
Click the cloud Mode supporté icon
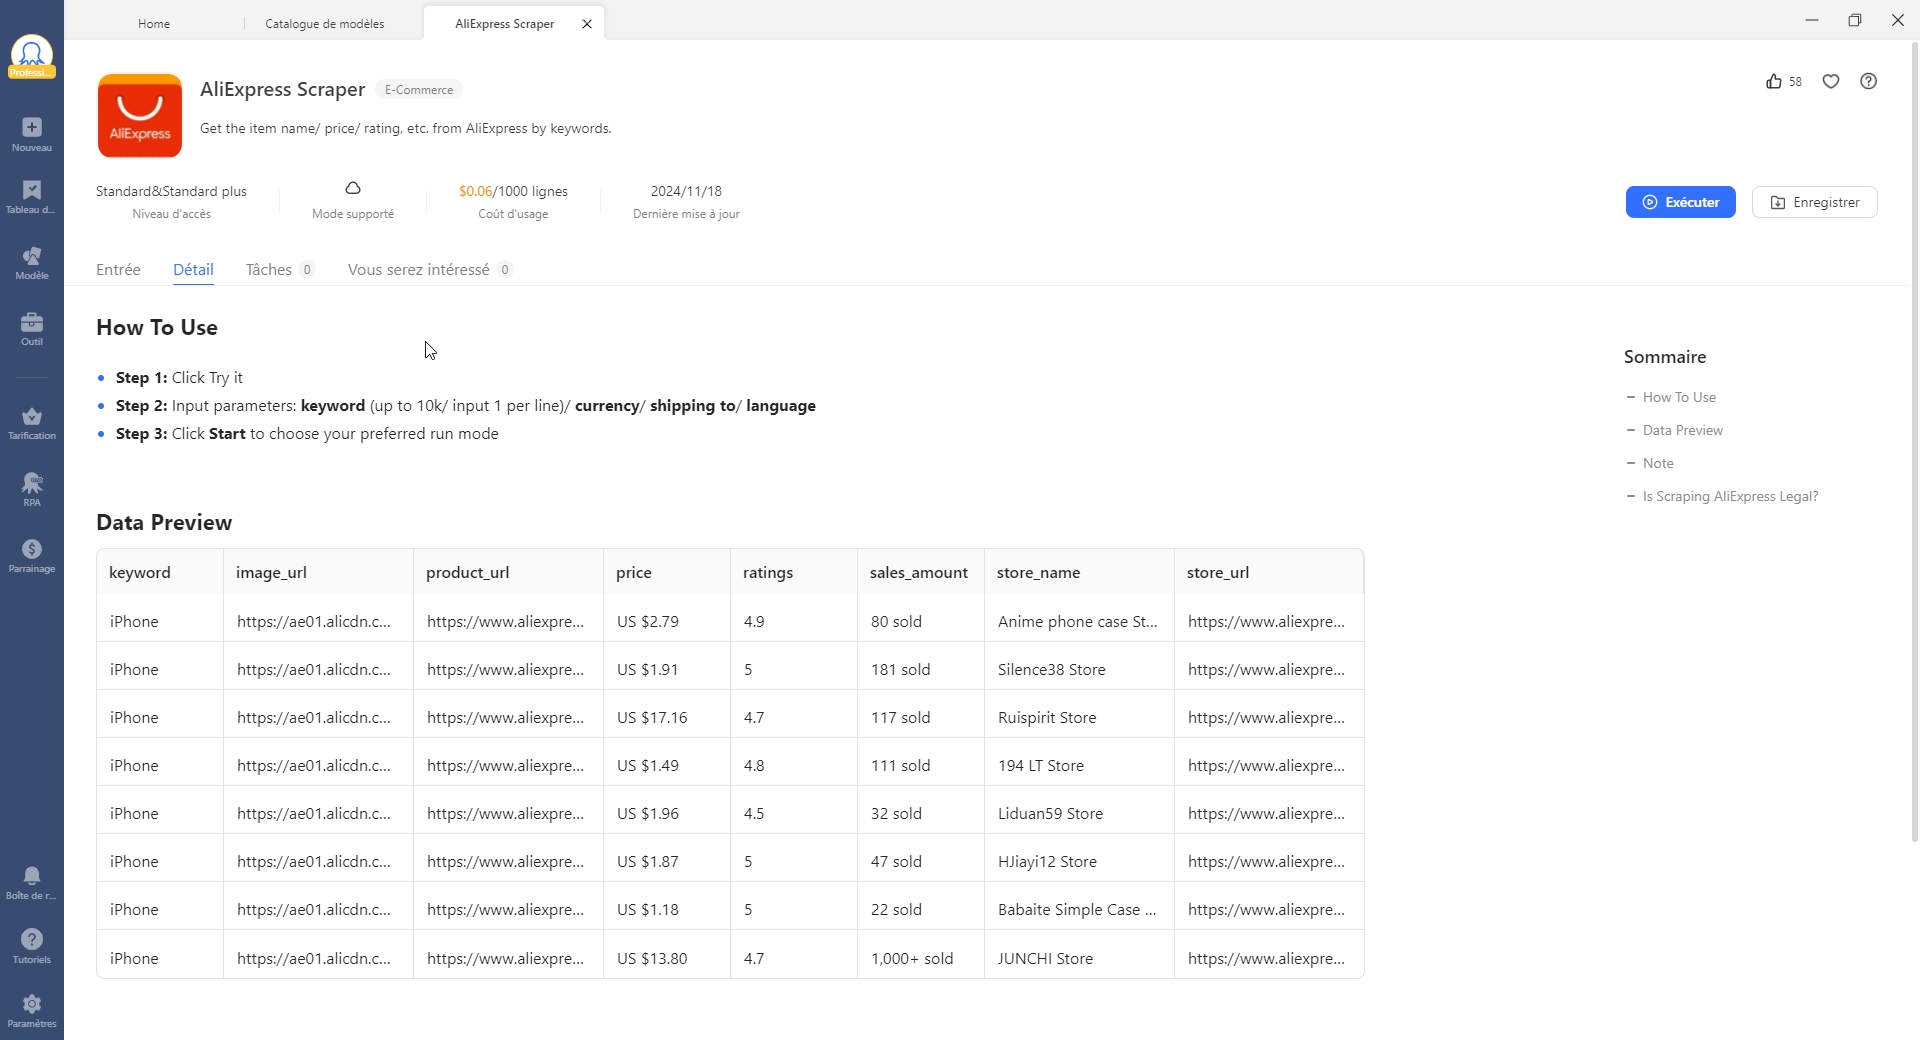click(353, 189)
